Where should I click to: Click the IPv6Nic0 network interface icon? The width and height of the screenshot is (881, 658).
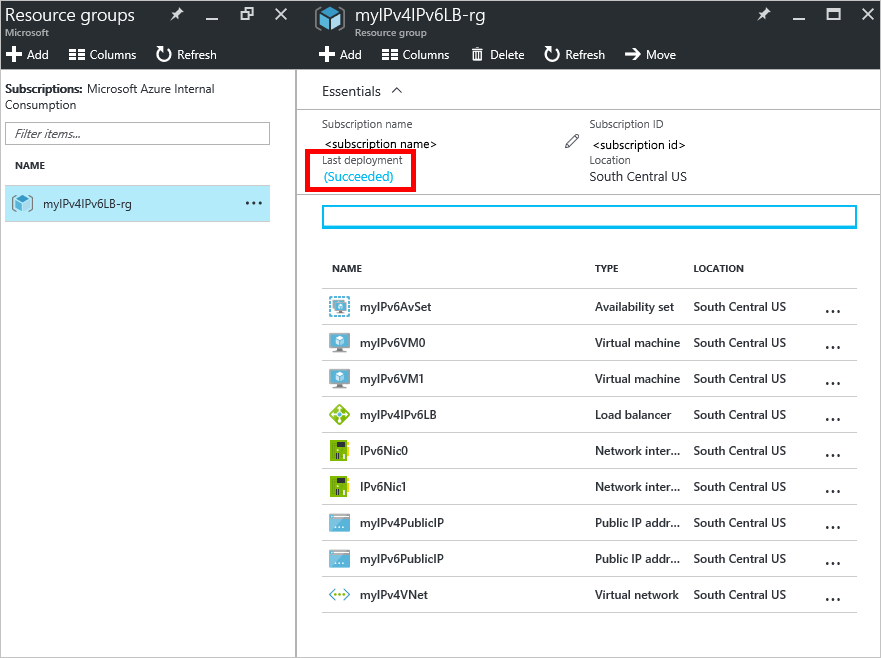[339, 451]
